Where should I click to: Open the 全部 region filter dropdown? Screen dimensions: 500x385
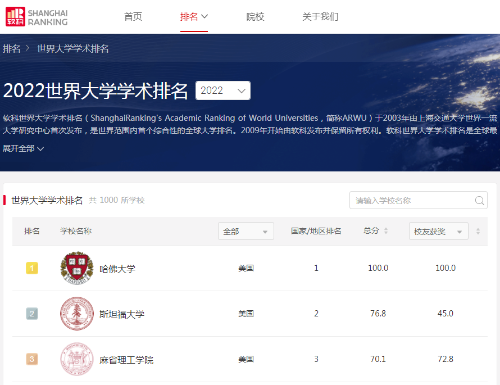[246, 231]
